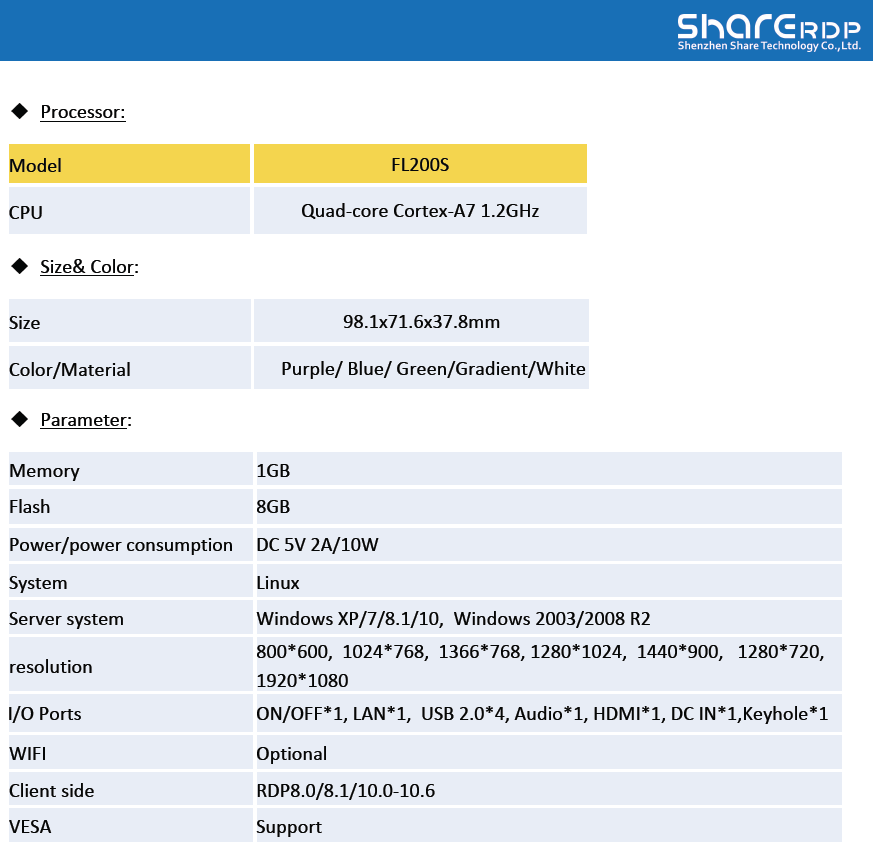This screenshot has height=848, width=873.
Task: Select the "DC 5V 2A/10W" value
Action: pyautogui.click(x=317, y=545)
